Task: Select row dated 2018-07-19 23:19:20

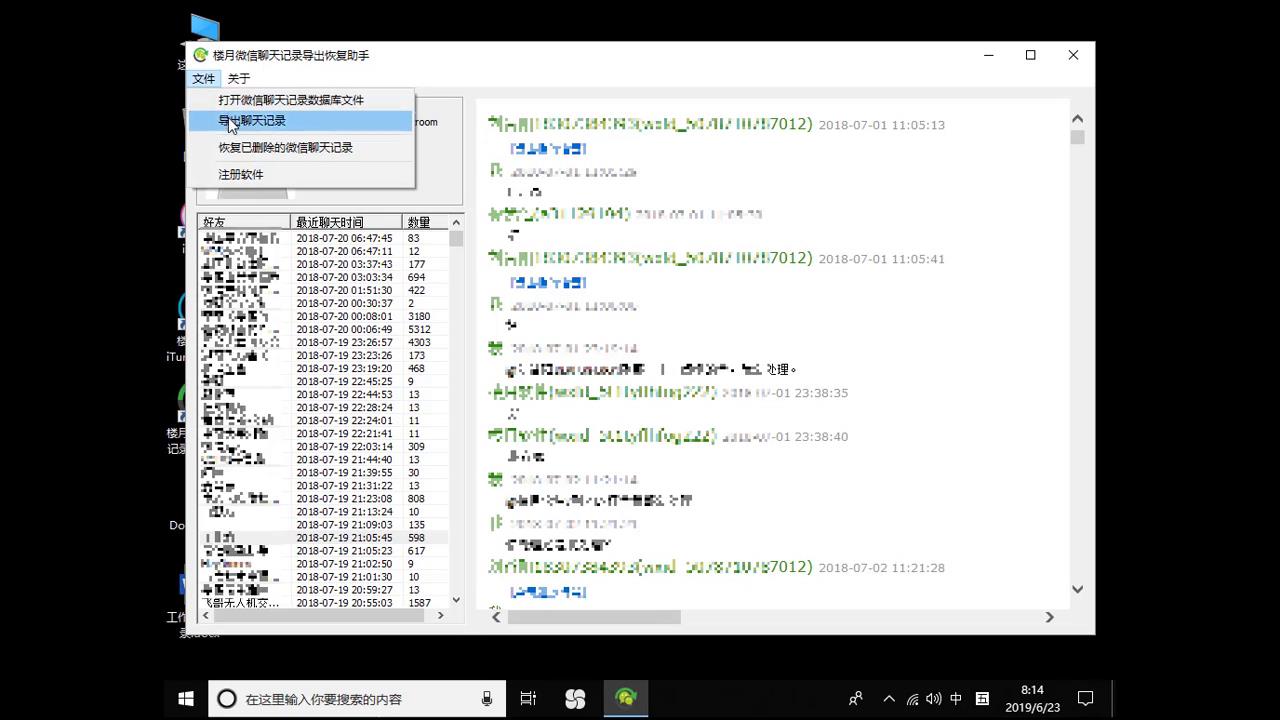Action: [x=323, y=369]
